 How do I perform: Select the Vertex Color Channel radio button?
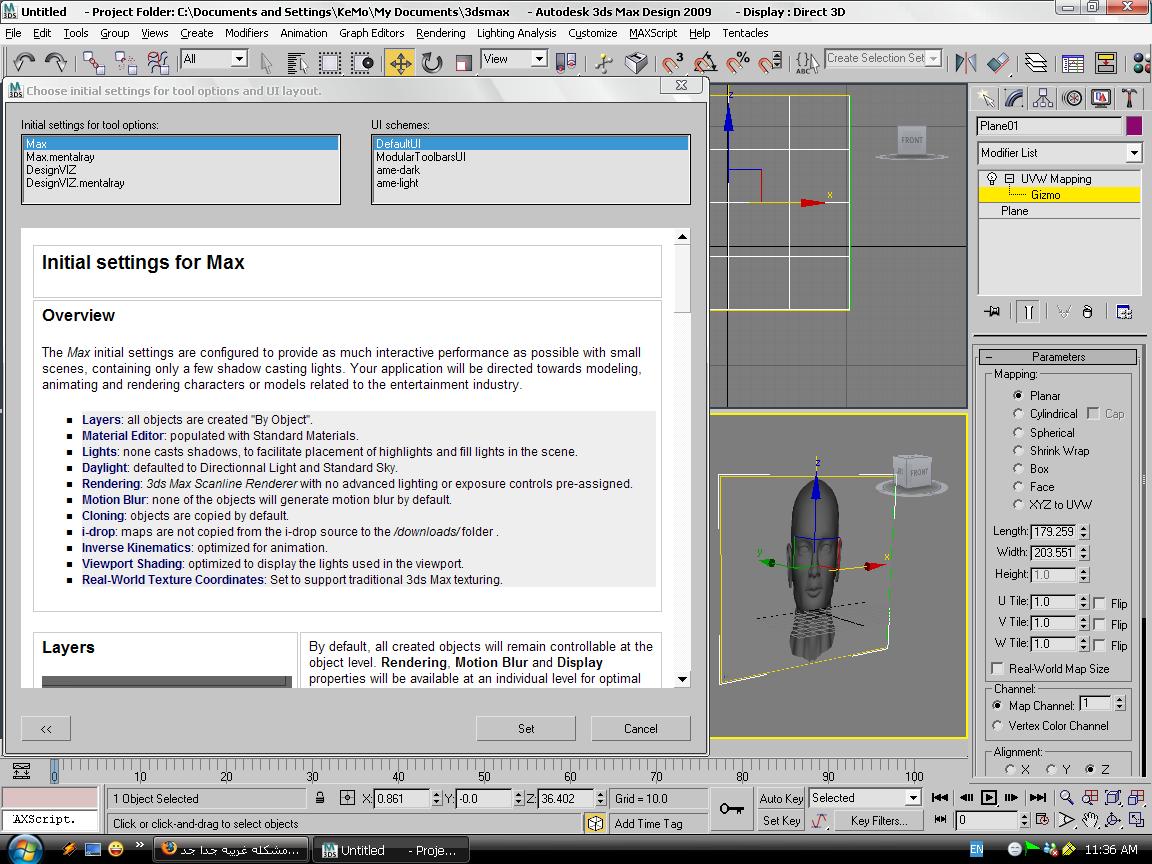pos(997,726)
